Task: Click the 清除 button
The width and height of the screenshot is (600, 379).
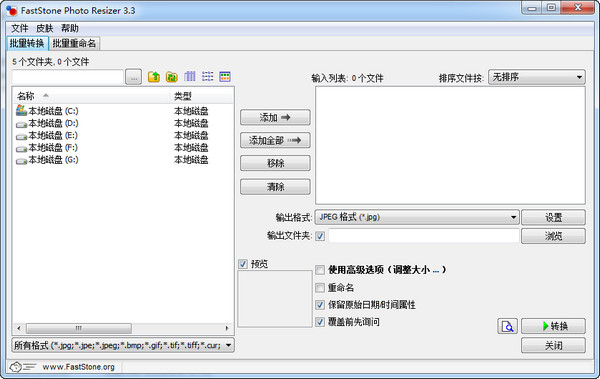Action: tap(275, 187)
